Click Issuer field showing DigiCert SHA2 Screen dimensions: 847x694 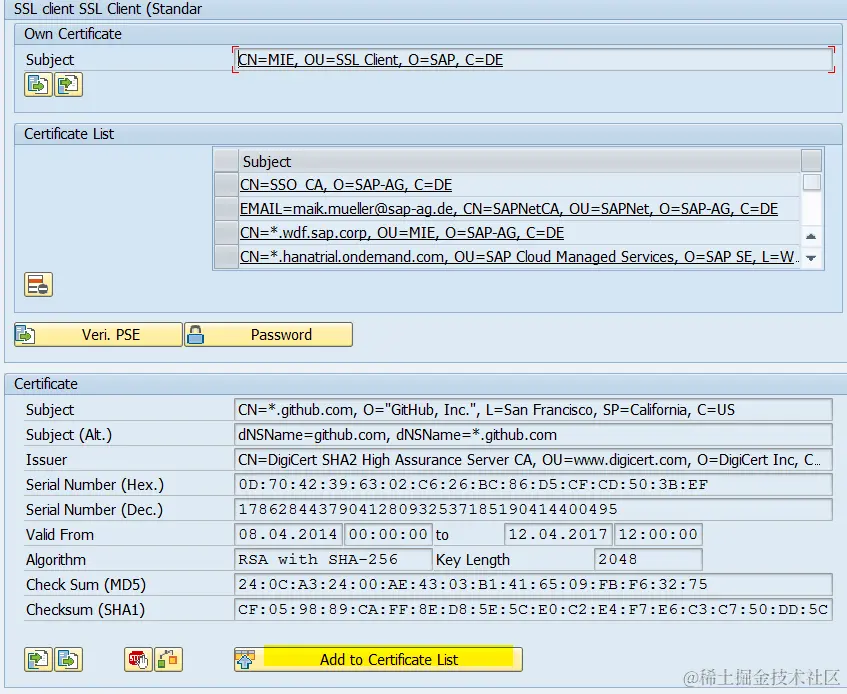tap(533, 460)
